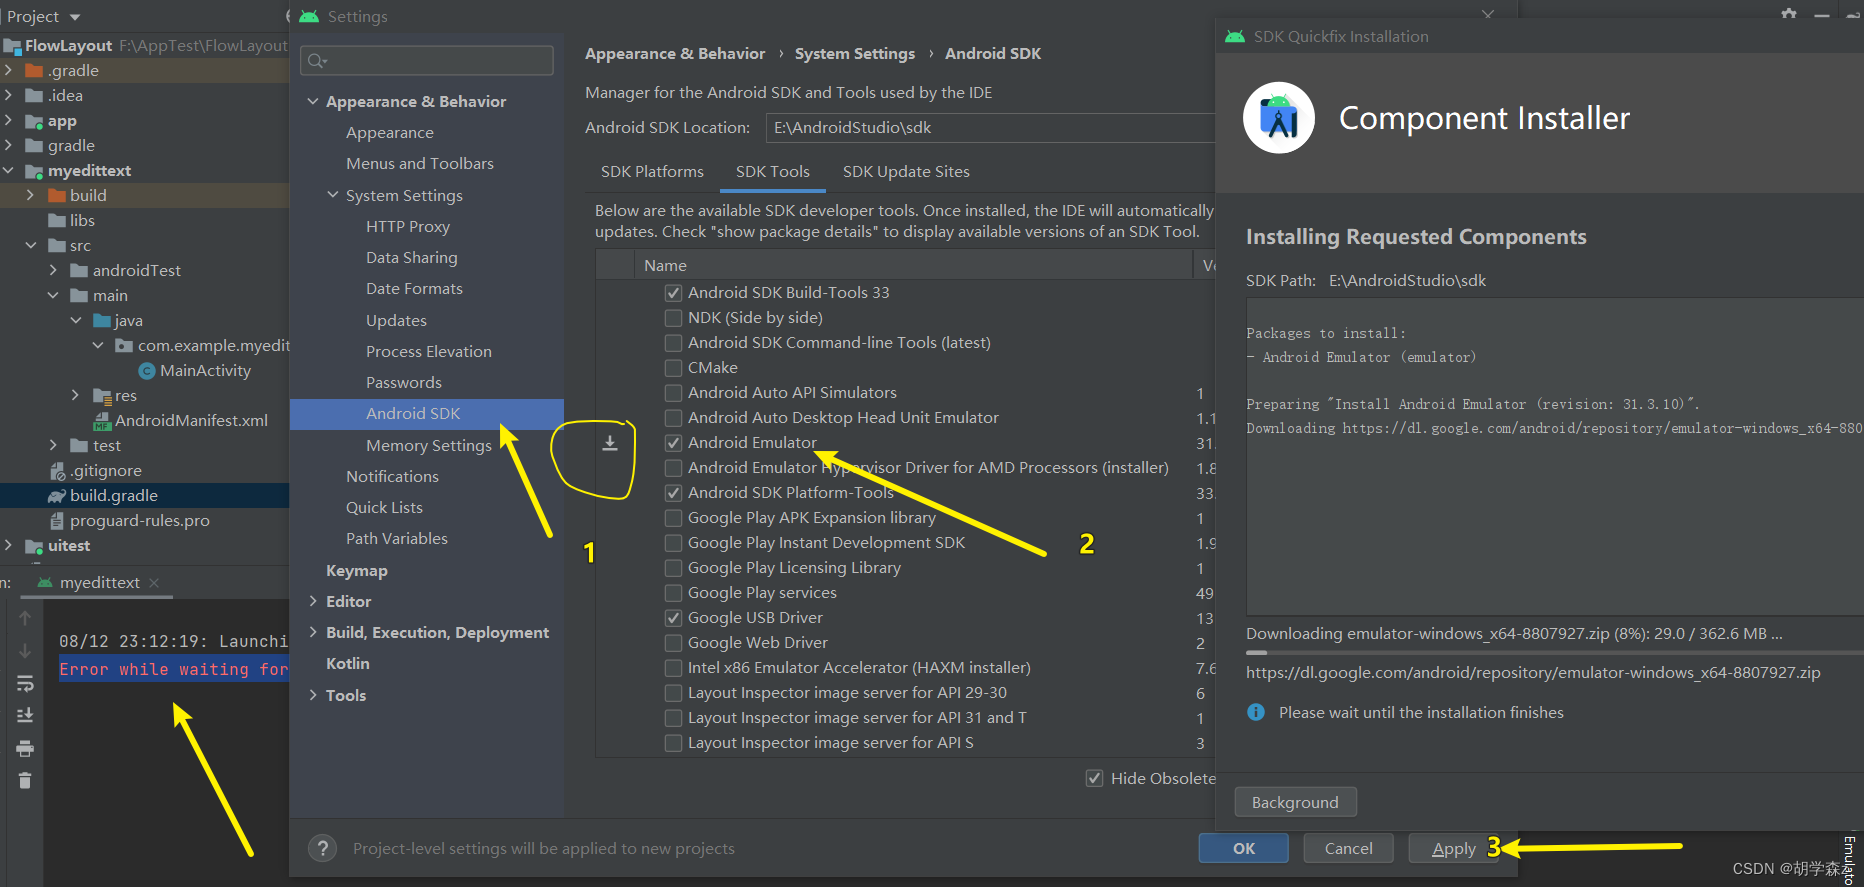Click the Settings search field
The height and width of the screenshot is (887, 1864).
coord(427,61)
